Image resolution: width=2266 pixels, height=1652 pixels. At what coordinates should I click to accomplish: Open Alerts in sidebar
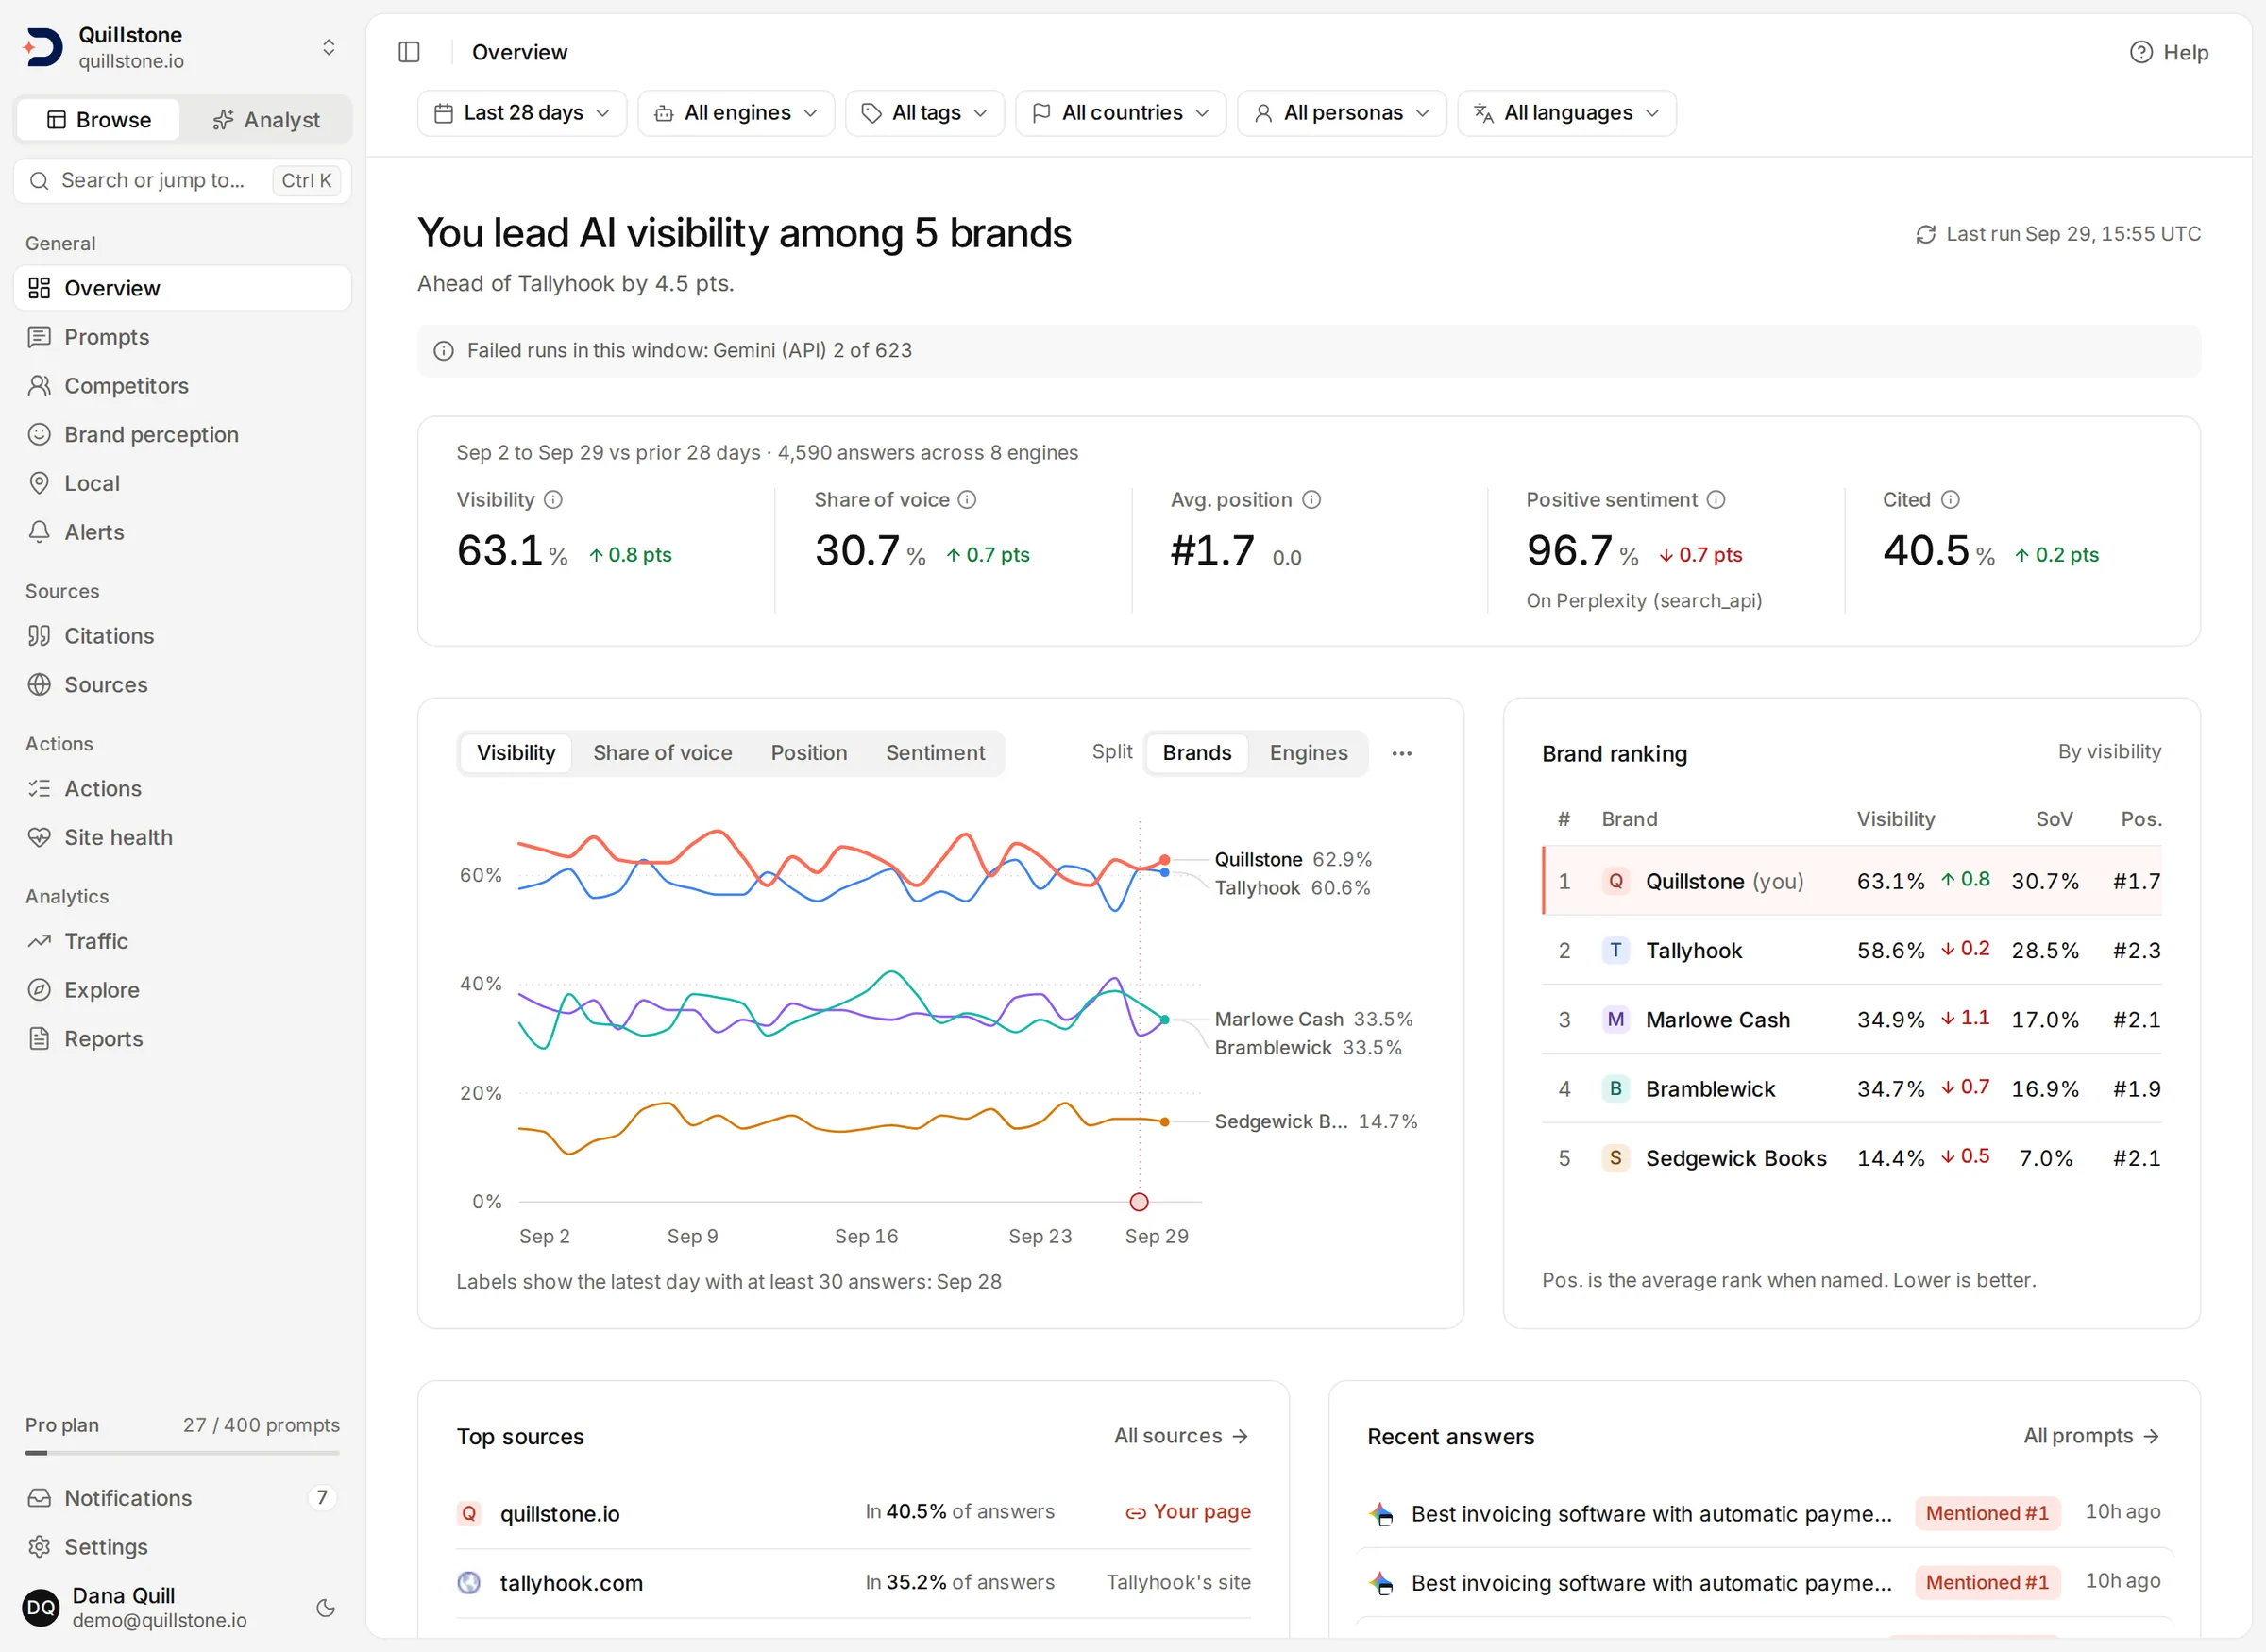(182, 532)
